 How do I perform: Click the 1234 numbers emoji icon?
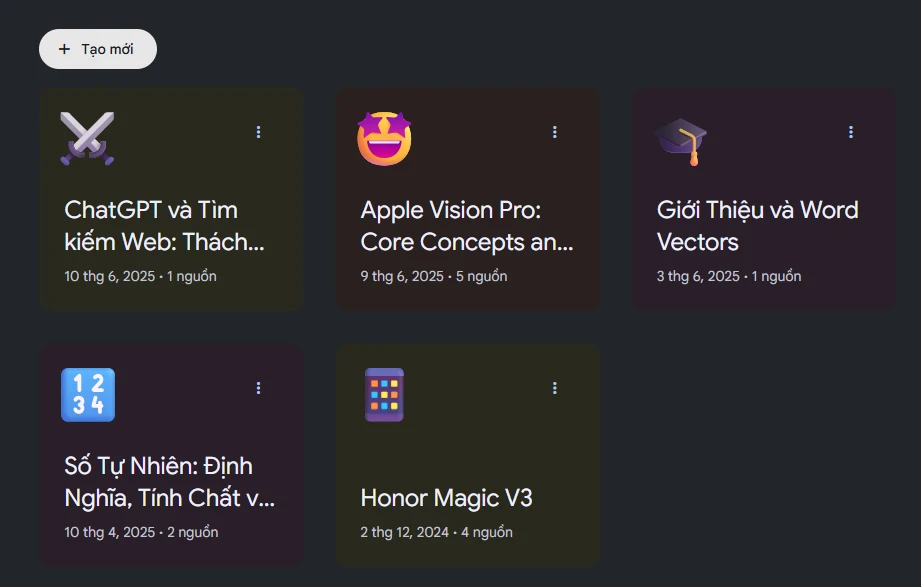tap(88, 395)
